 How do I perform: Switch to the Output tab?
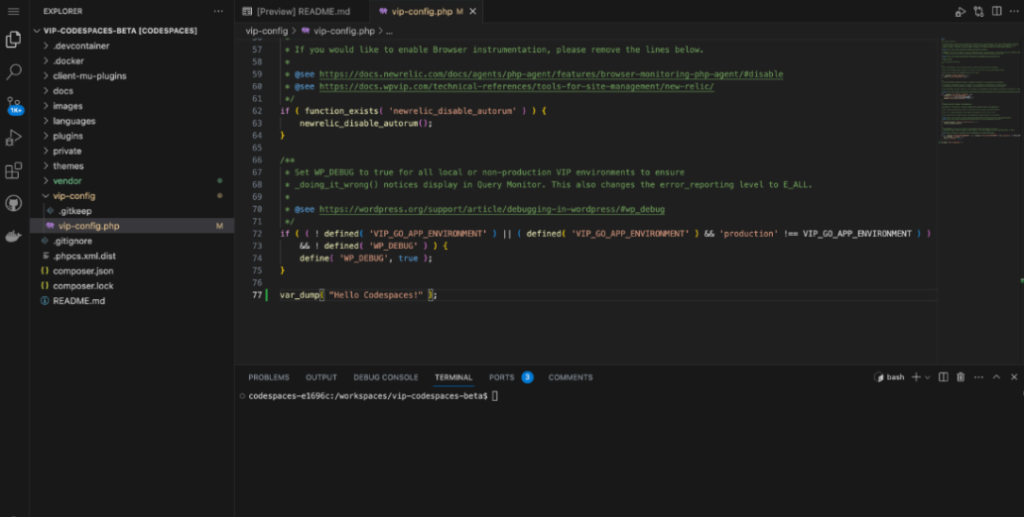[321, 377]
